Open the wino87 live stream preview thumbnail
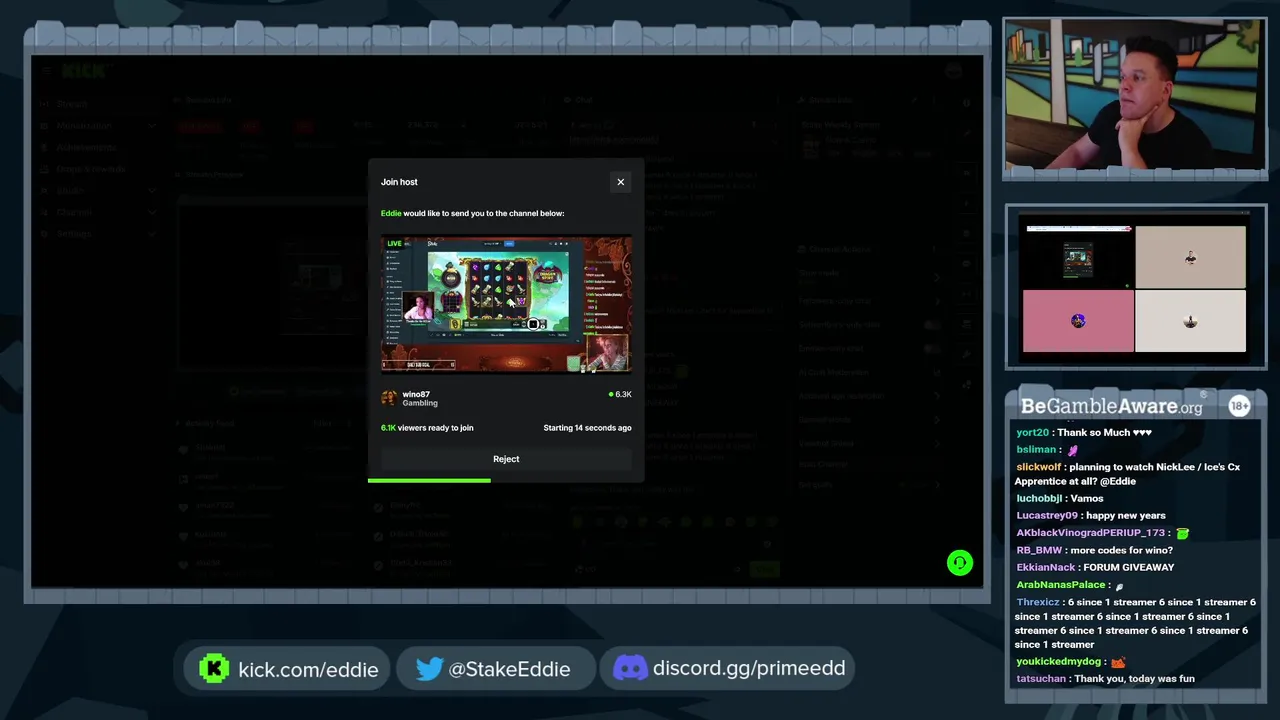1280x720 pixels. coord(506,304)
